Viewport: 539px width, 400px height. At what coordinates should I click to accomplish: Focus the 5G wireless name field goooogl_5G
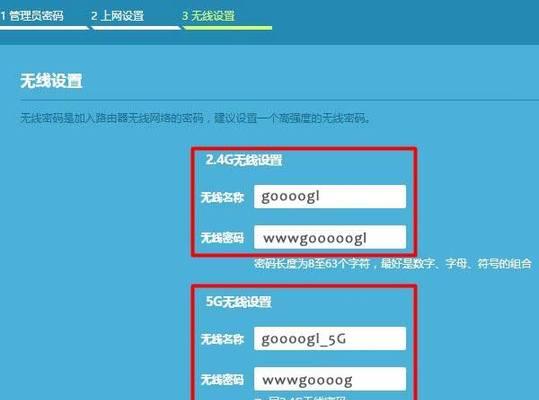tap(330, 338)
